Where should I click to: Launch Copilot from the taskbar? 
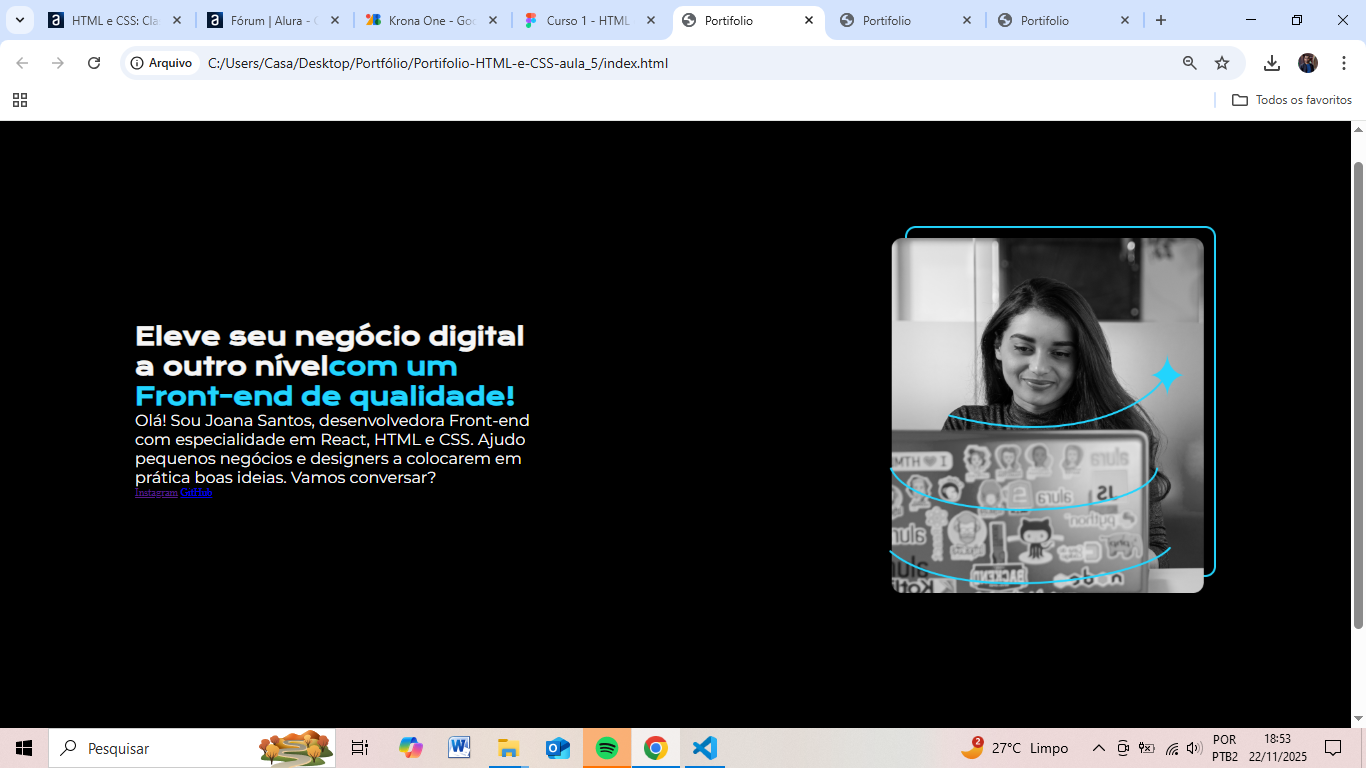[410, 748]
